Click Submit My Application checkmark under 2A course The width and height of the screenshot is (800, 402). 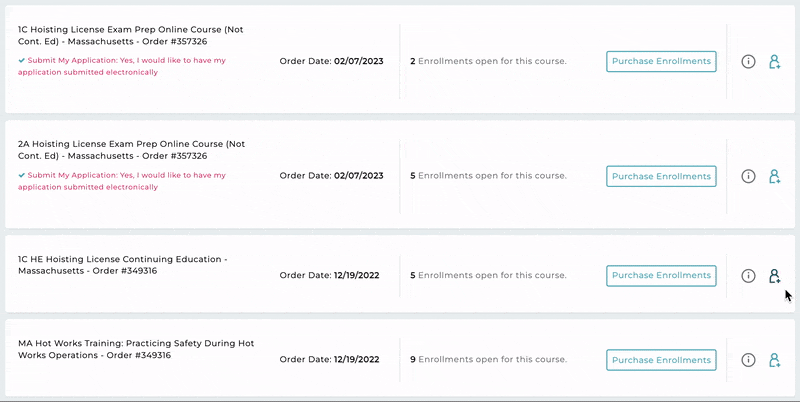[21, 175]
